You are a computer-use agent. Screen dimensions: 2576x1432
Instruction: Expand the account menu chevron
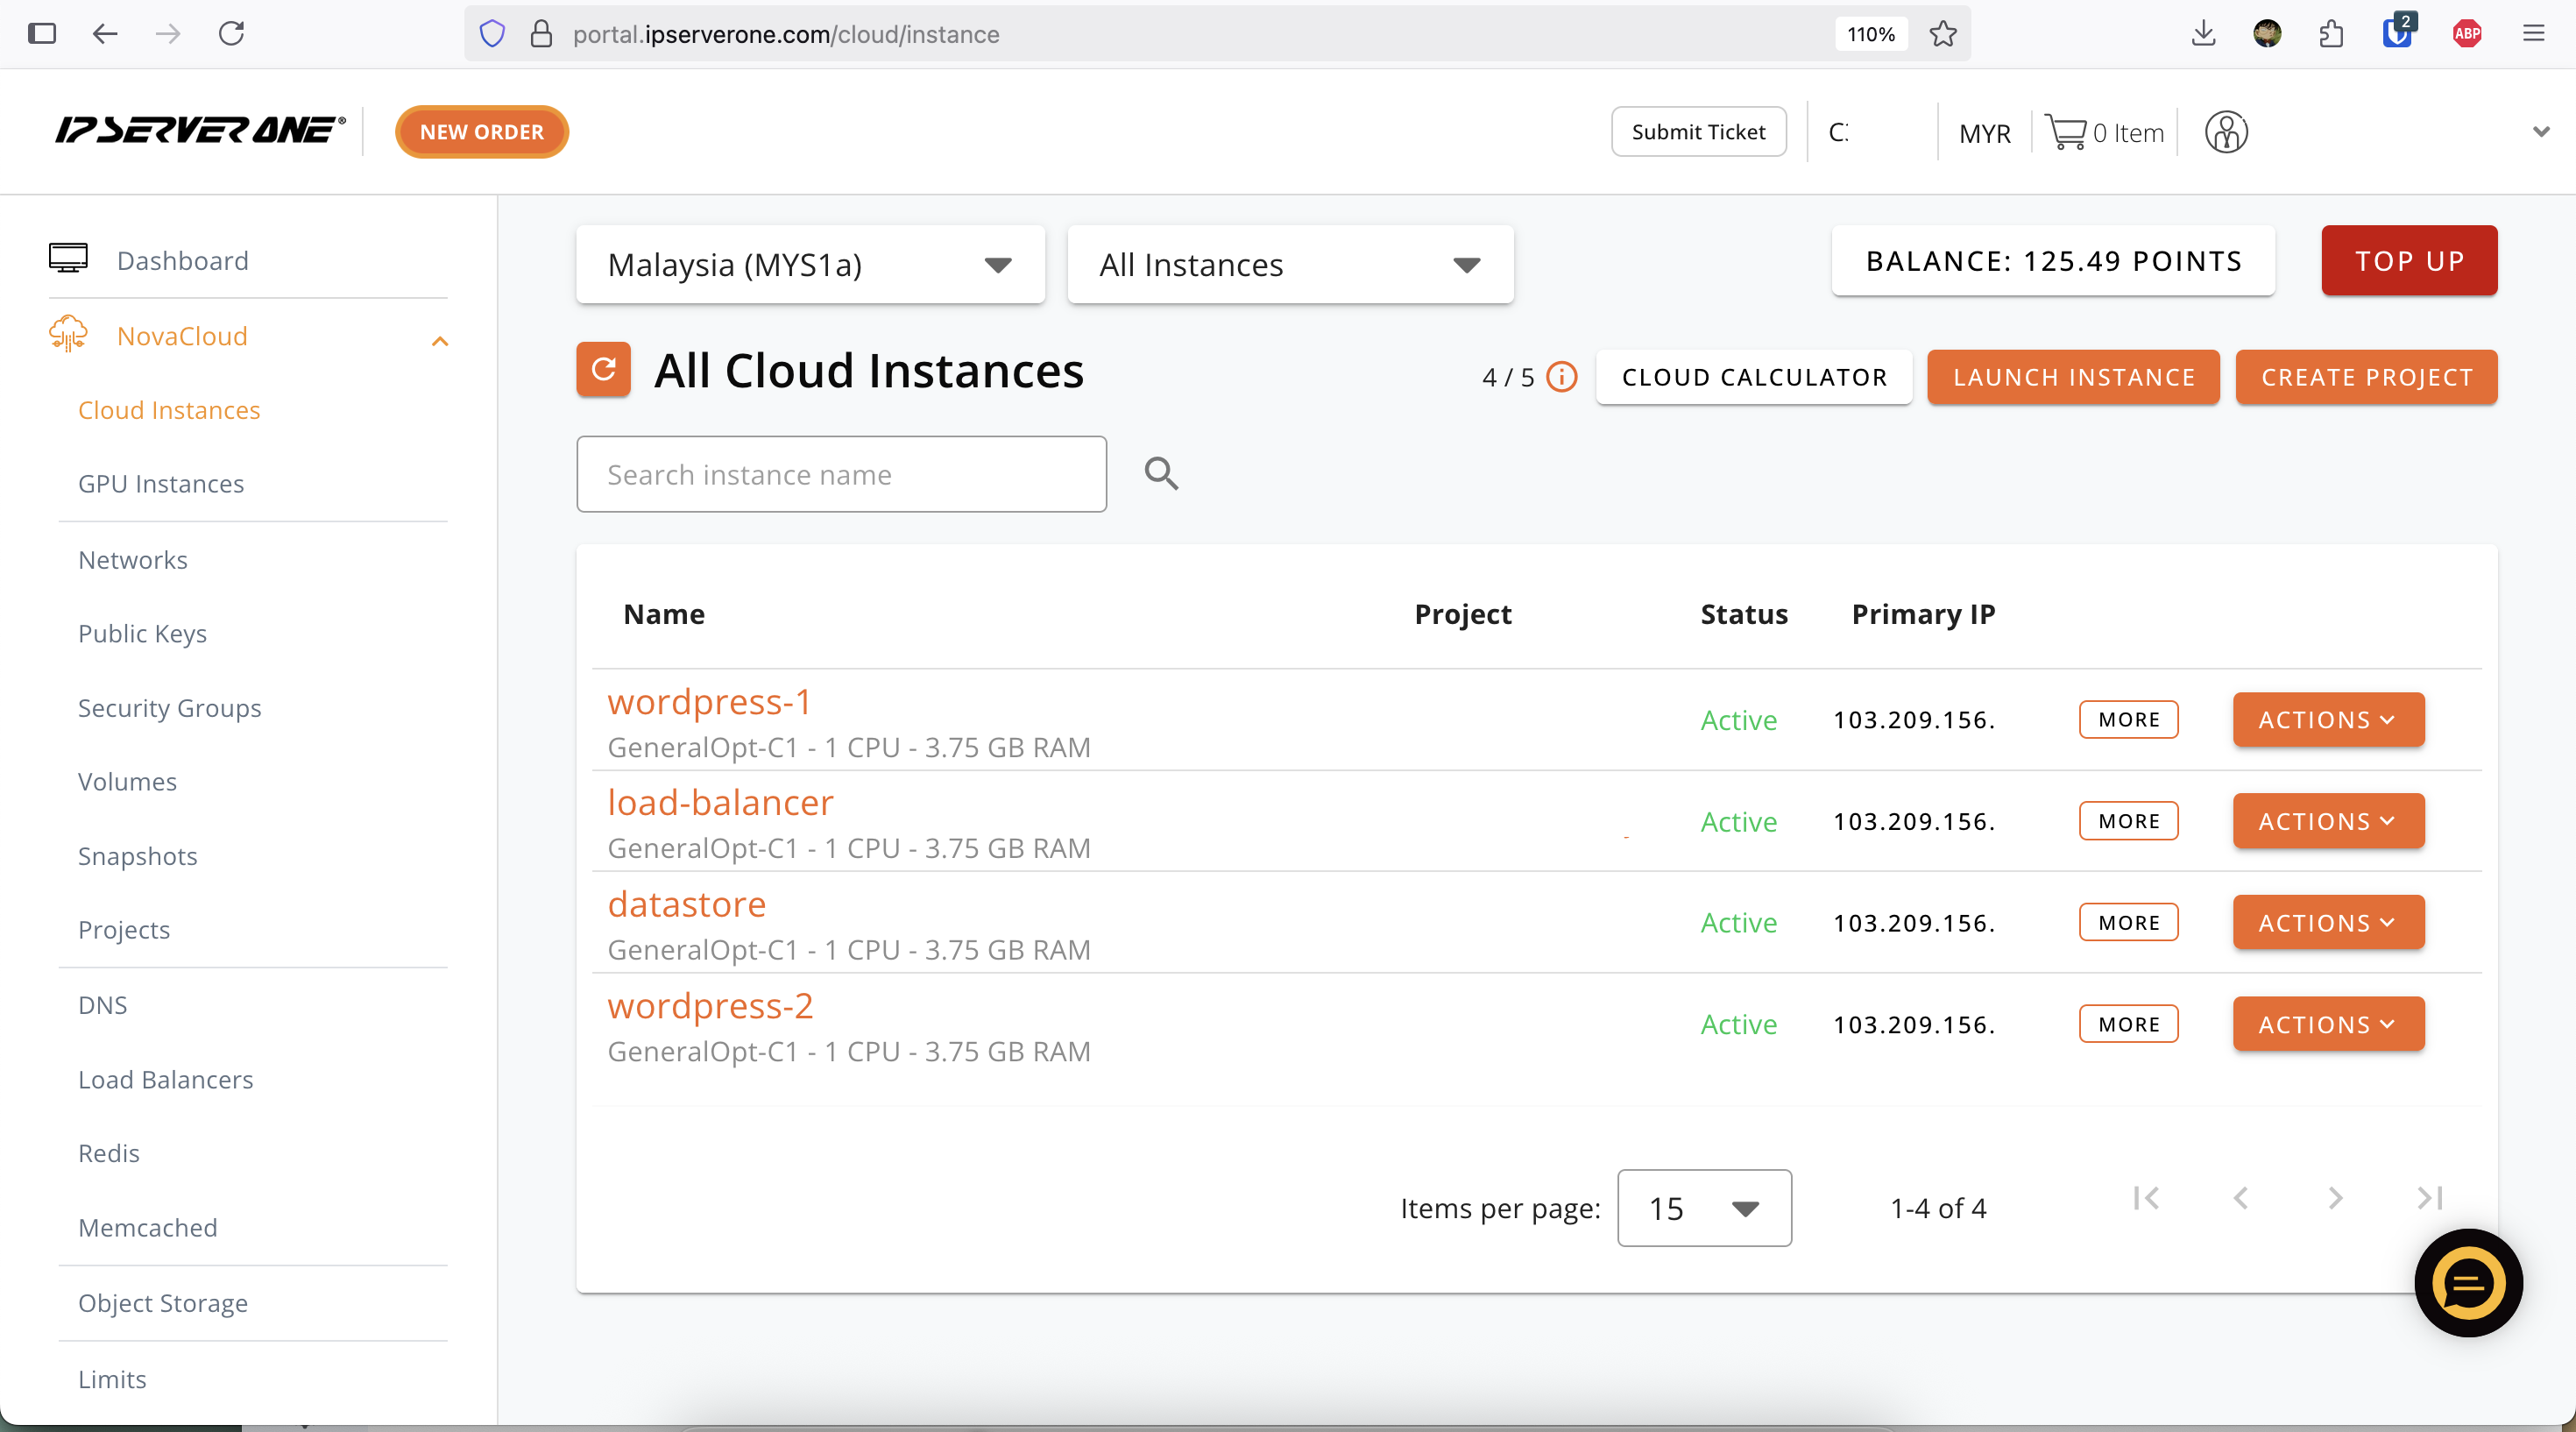pos(2540,131)
